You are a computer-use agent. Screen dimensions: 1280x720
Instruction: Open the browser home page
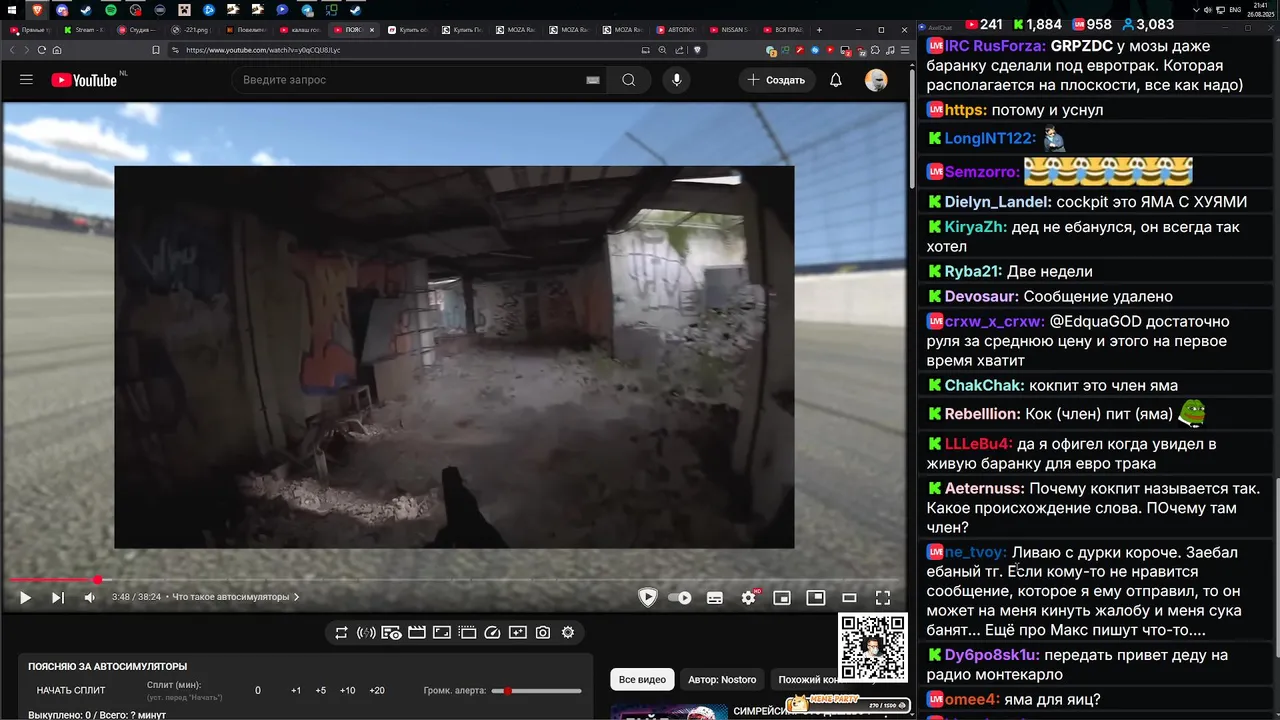coord(57,50)
